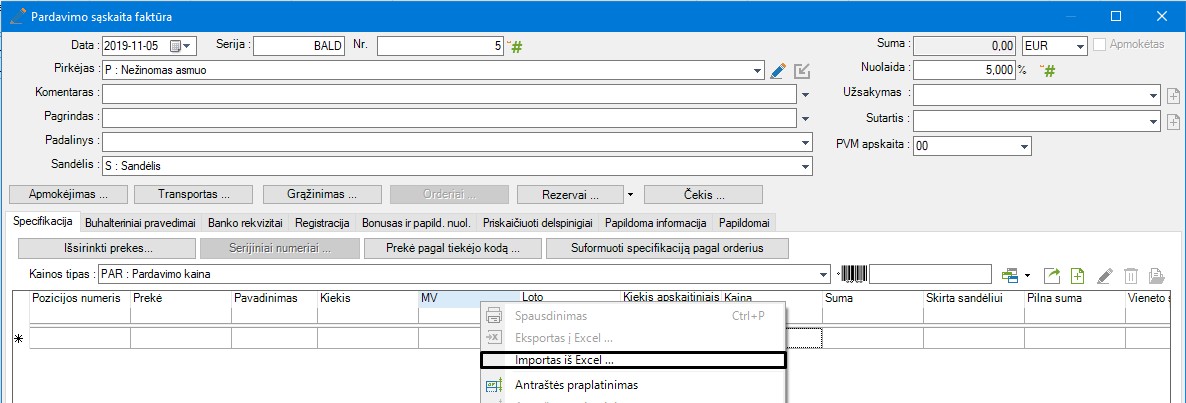Screen dimensions: 1186x403
Task: Expand the Kainos tipas dropdown
Action: [824, 274]
